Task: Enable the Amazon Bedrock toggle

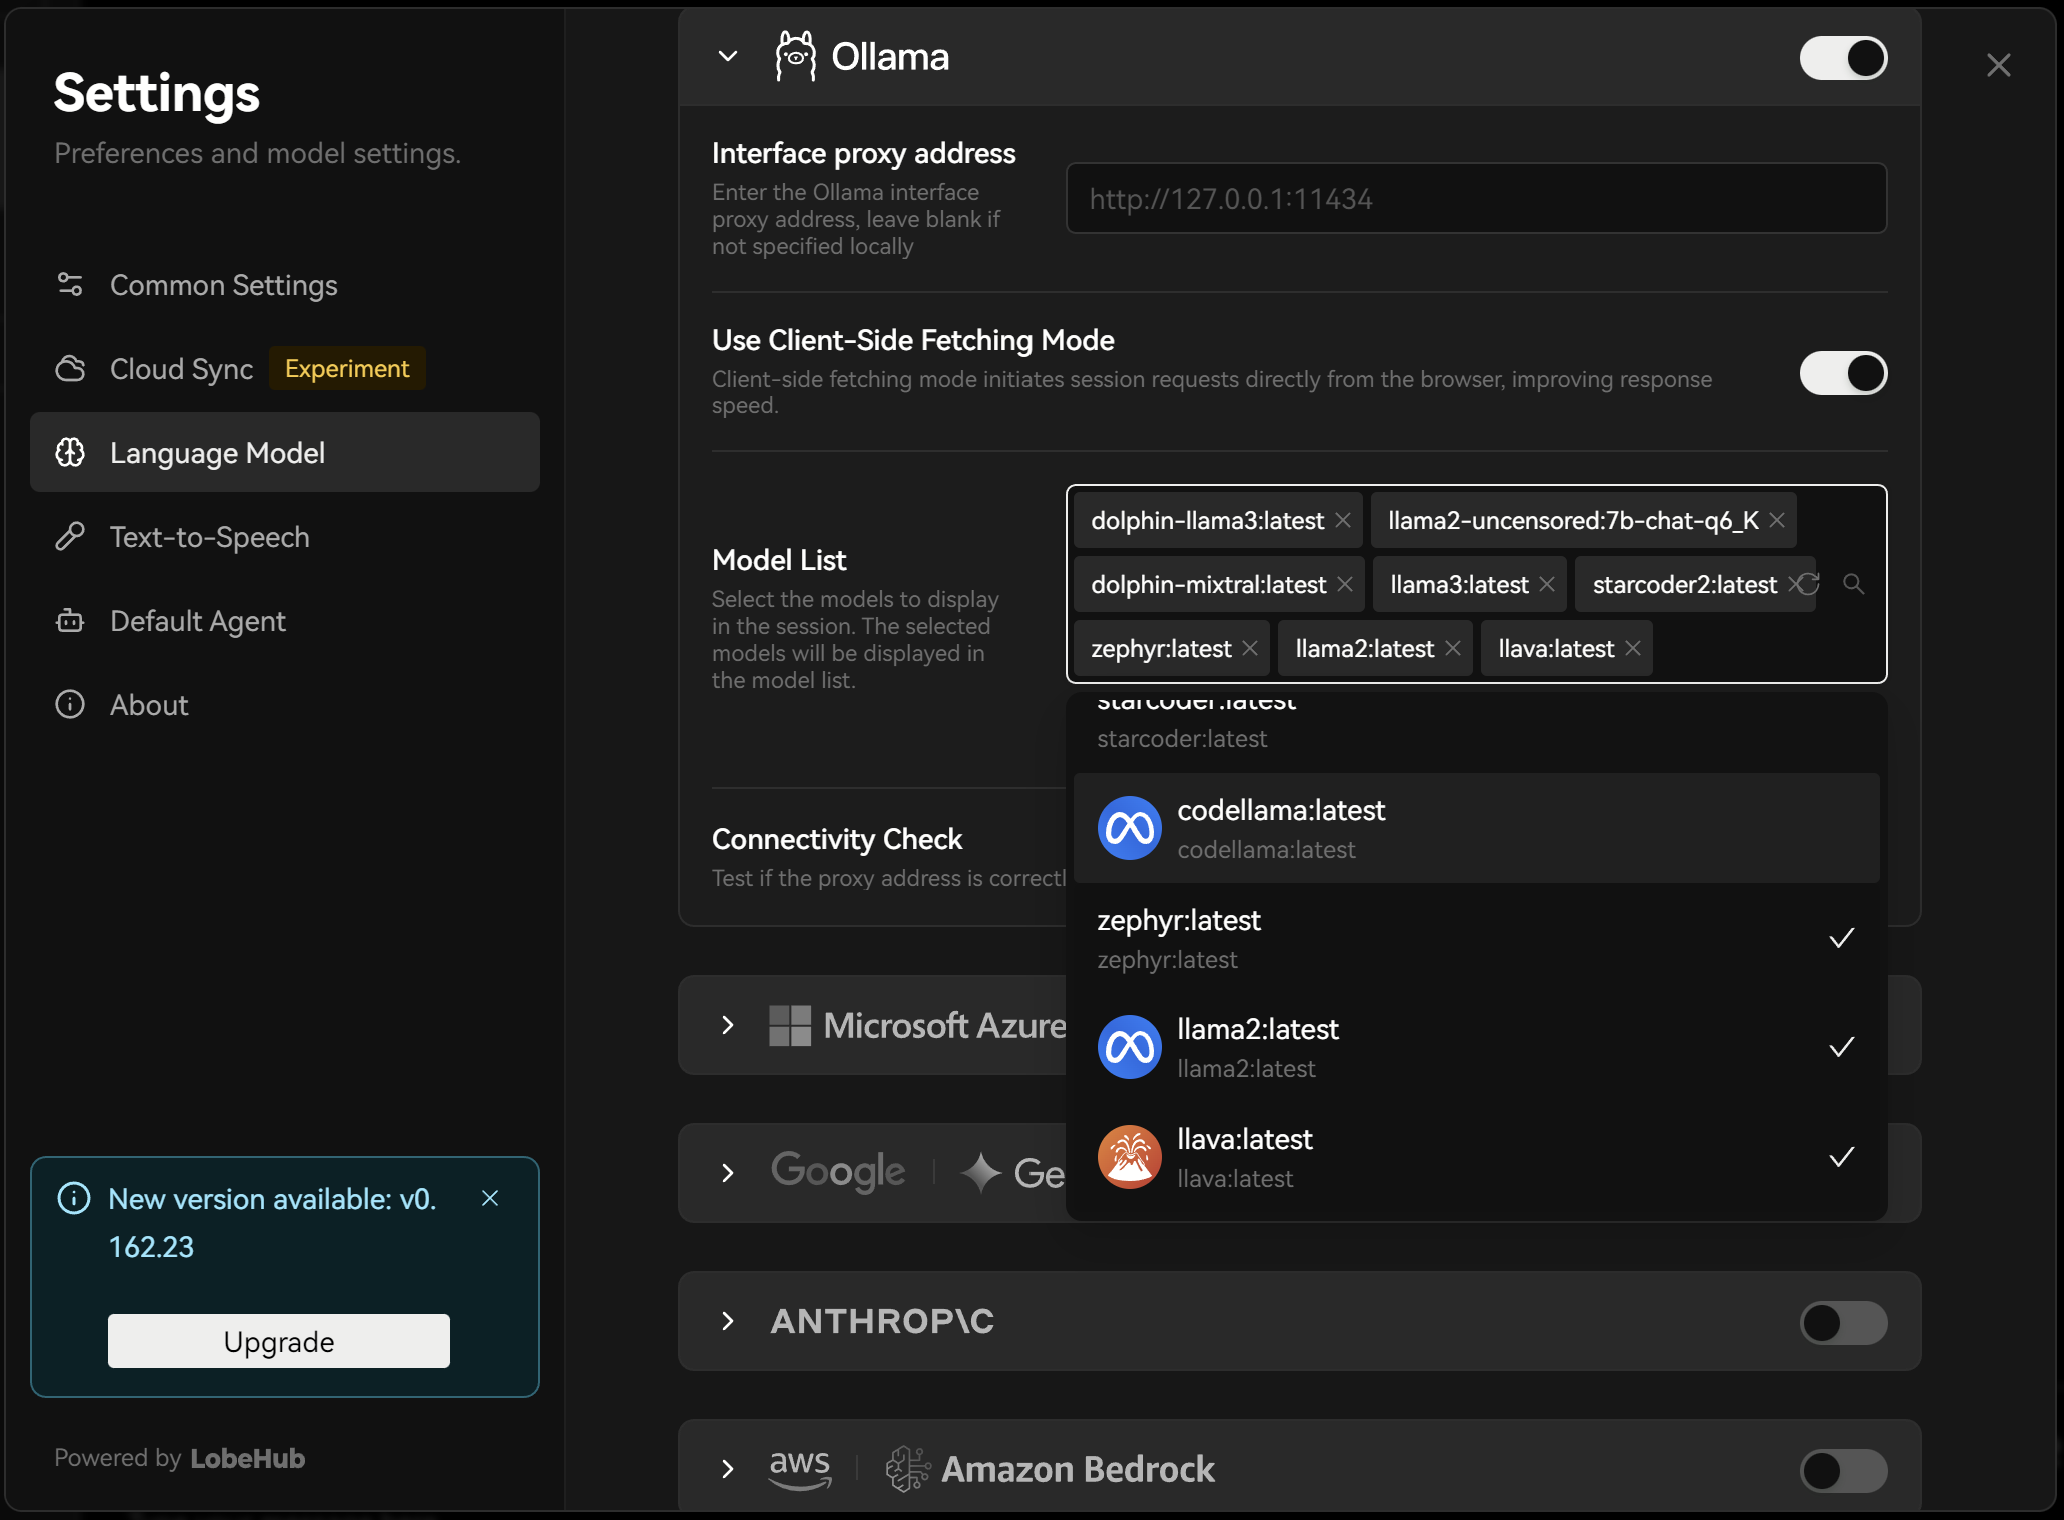Action: pos(1843,1470)
